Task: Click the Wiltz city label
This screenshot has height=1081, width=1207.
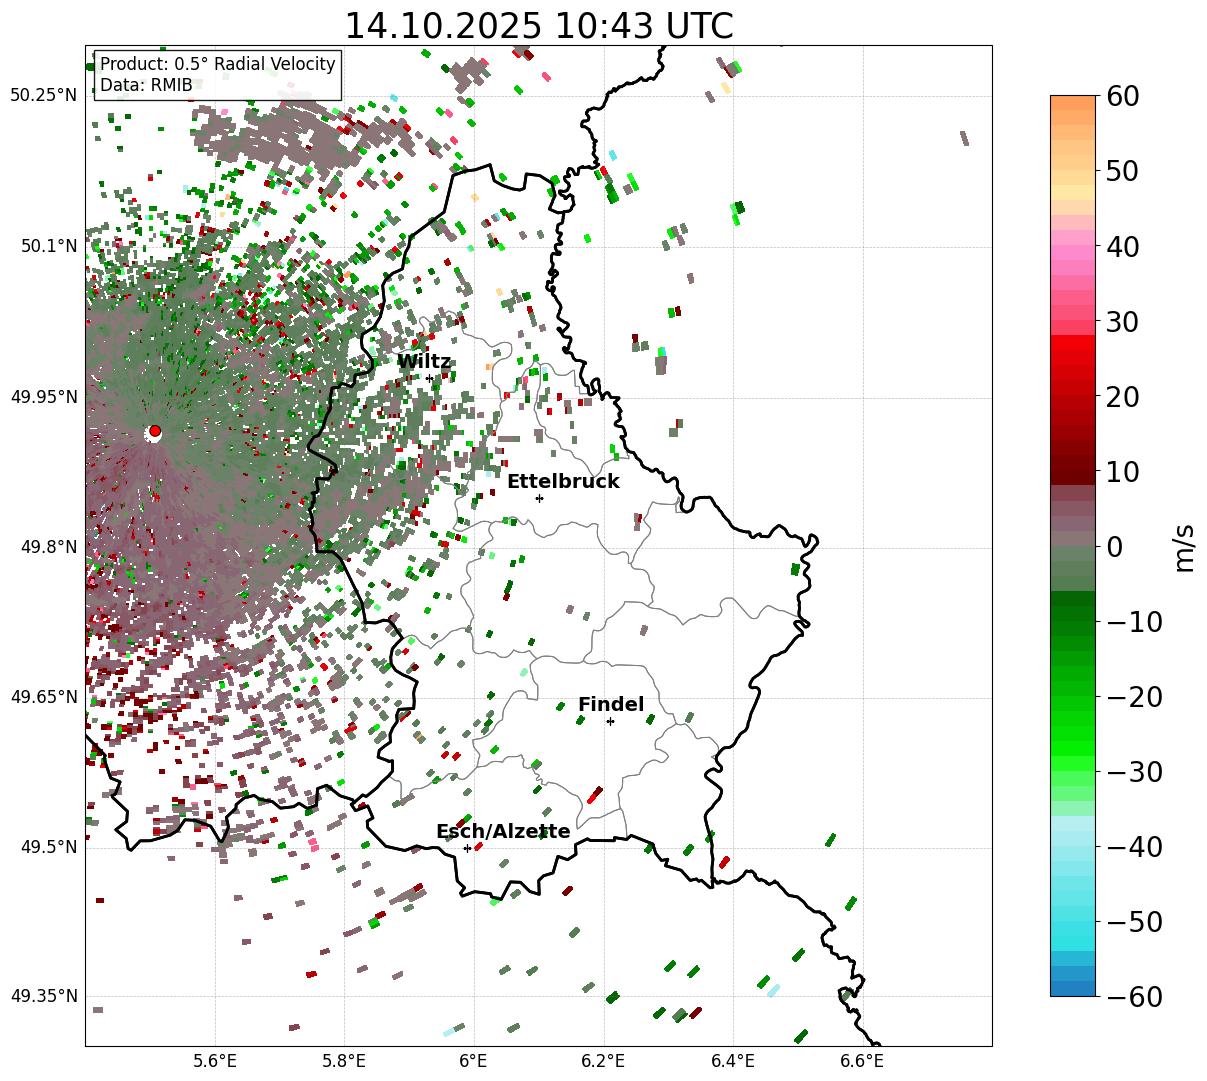Action: pos(424,362)
